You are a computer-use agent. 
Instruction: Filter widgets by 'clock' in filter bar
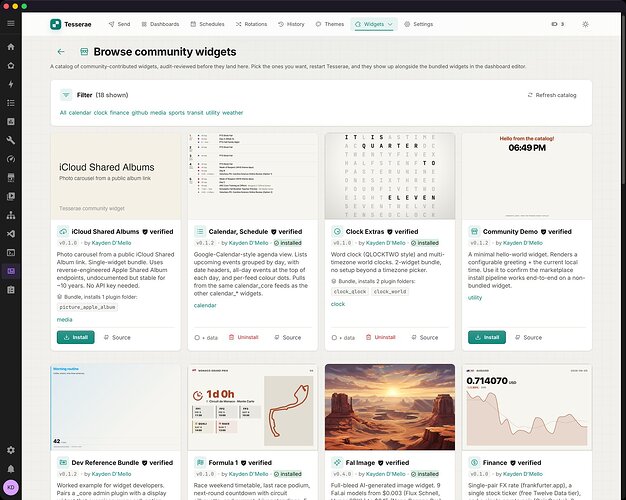pyautogui.click(x=101, y=113)
